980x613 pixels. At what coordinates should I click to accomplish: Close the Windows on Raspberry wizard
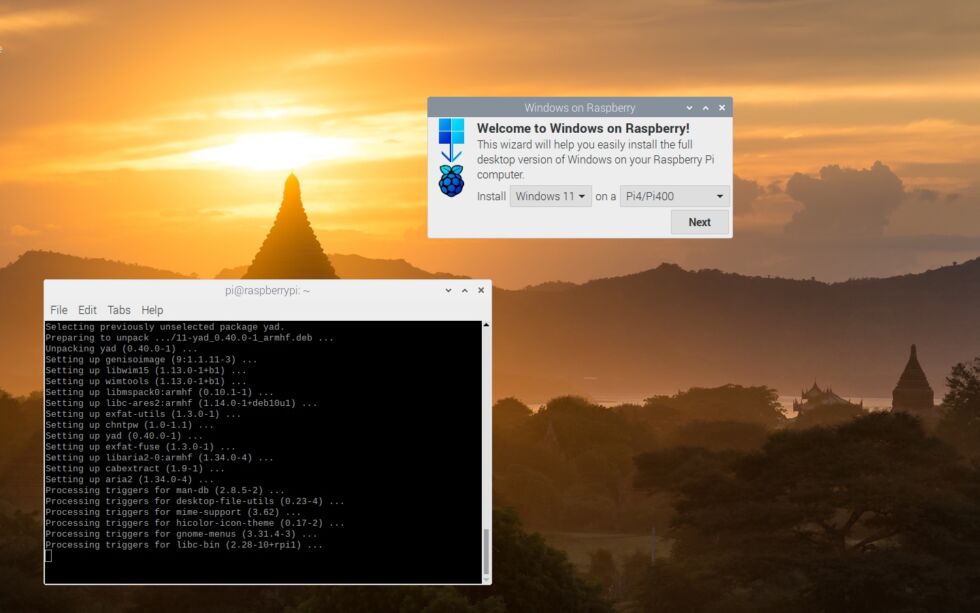[722, 107]
